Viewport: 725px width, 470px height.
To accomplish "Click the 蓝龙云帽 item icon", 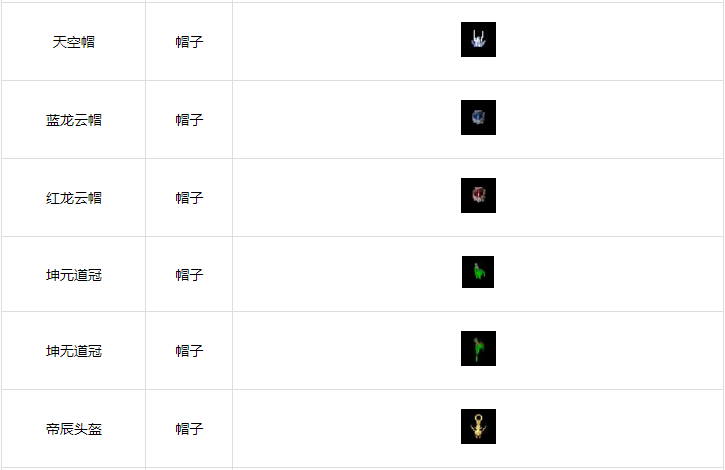I will tap(478, 118).
